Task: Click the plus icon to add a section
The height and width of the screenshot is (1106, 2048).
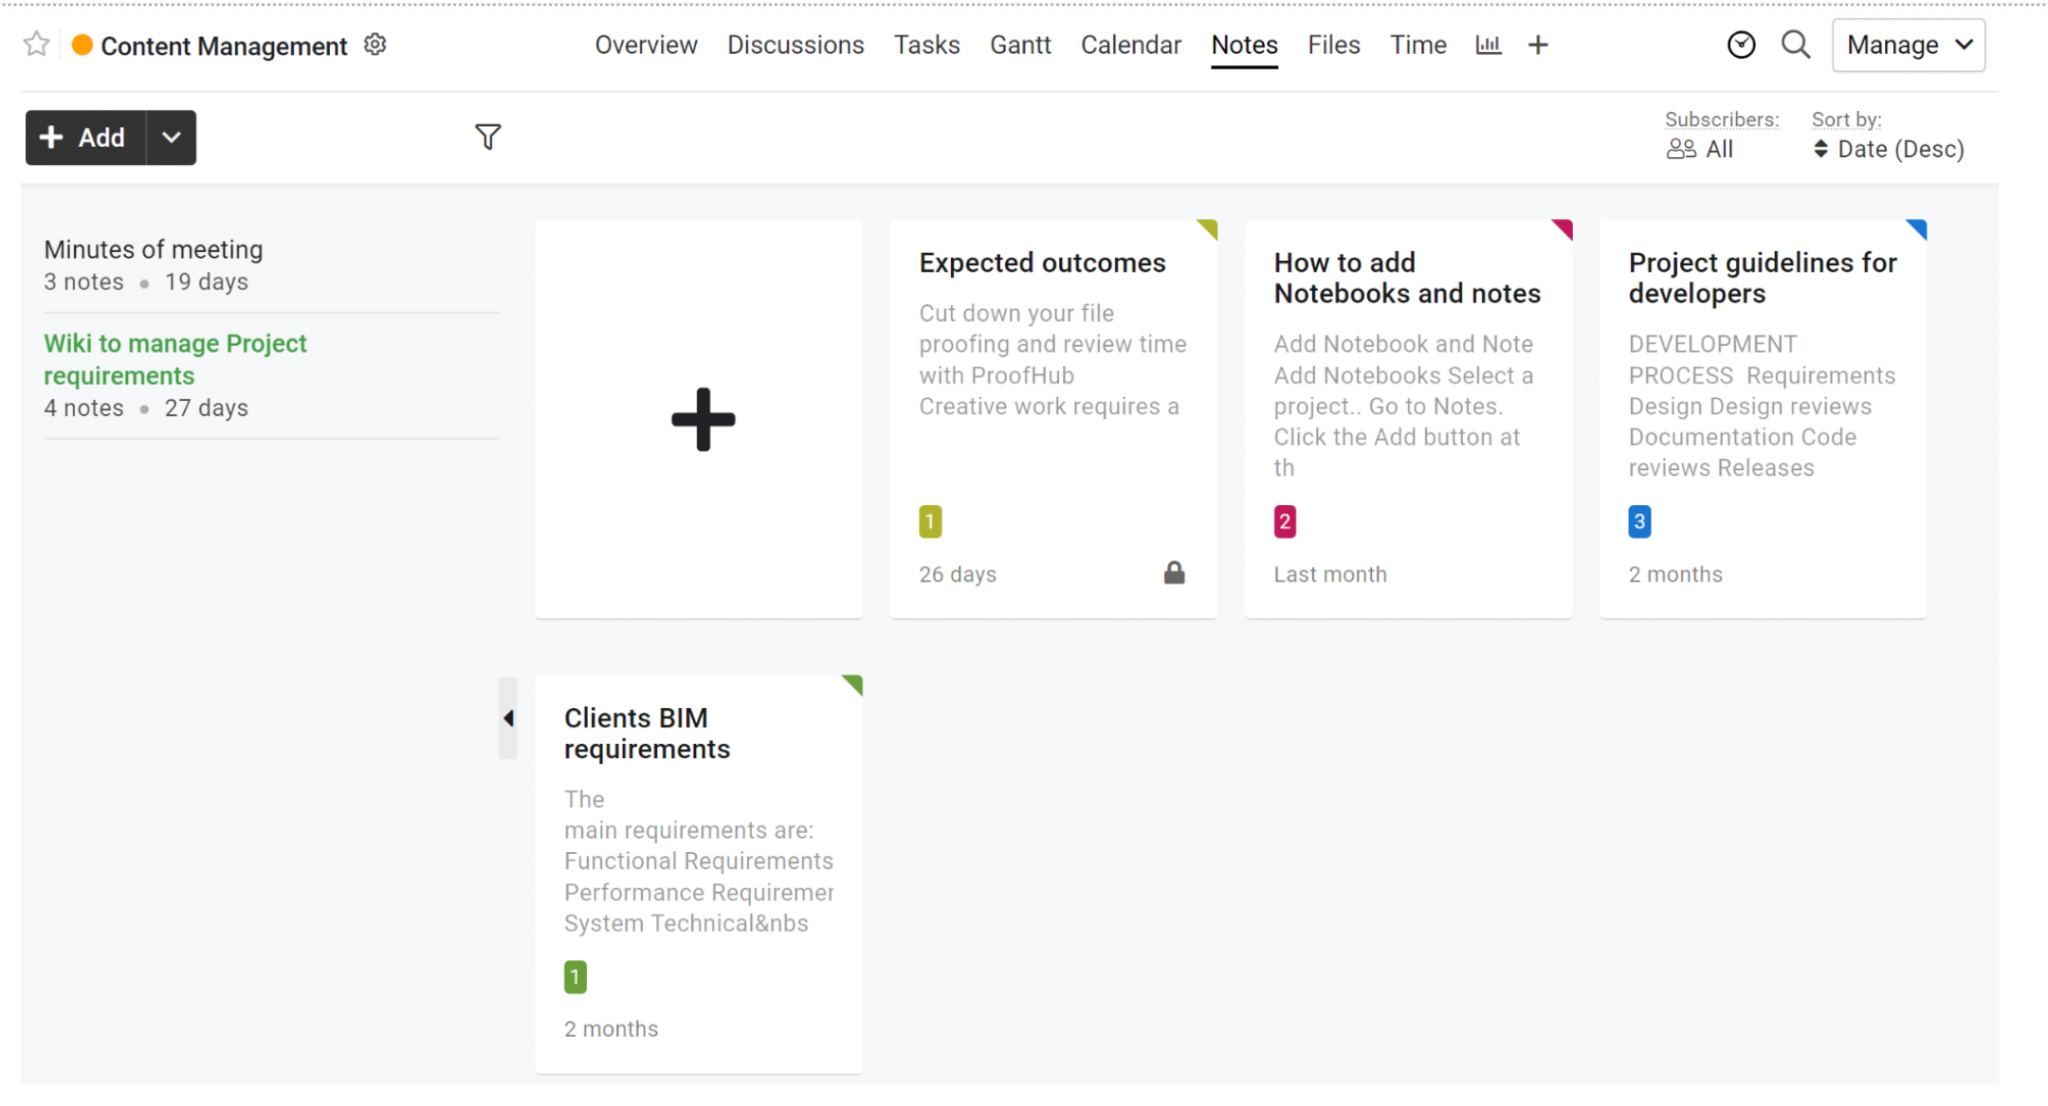Action: tap(1537, 44)
